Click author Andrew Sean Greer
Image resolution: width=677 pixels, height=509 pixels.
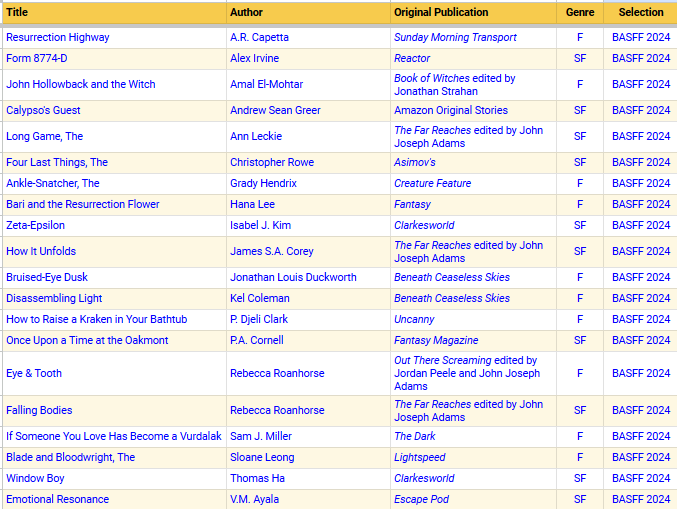pos(275,110)
